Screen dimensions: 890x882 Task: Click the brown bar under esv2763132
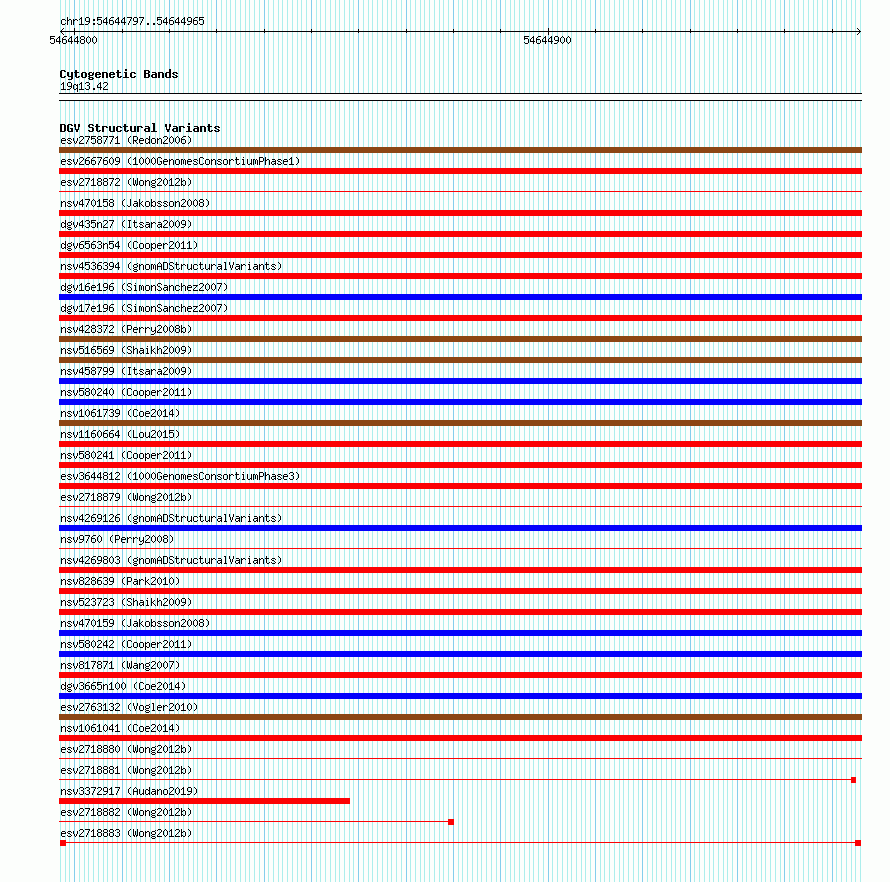pyautogui.click(x=460, y=717)
